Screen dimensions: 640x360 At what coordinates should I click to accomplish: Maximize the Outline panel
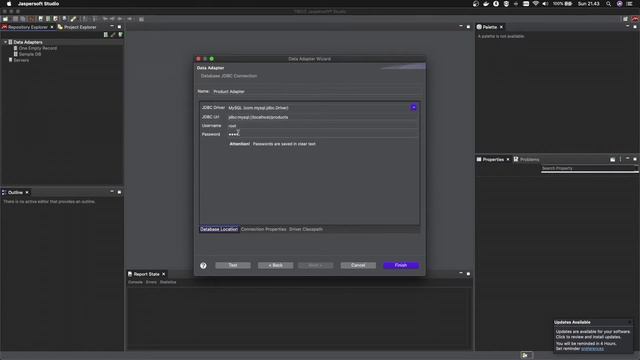(x=119, y=192)
